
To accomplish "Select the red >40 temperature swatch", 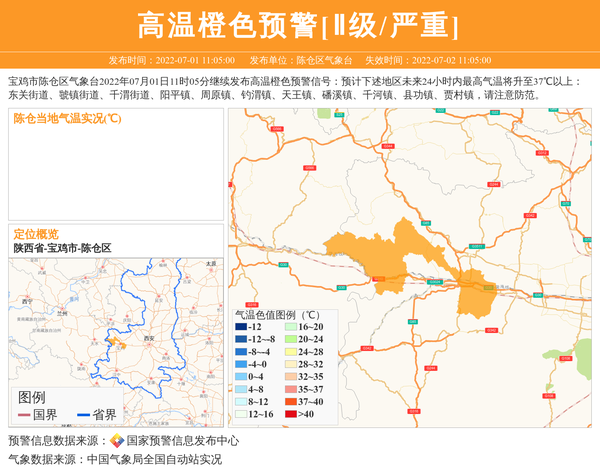I will [290, 414].
